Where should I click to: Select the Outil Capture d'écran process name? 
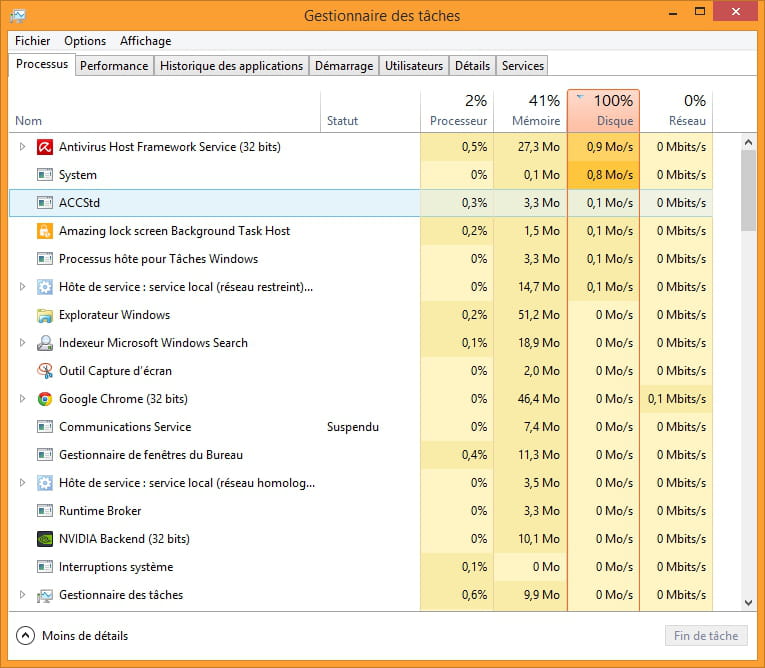116,371
